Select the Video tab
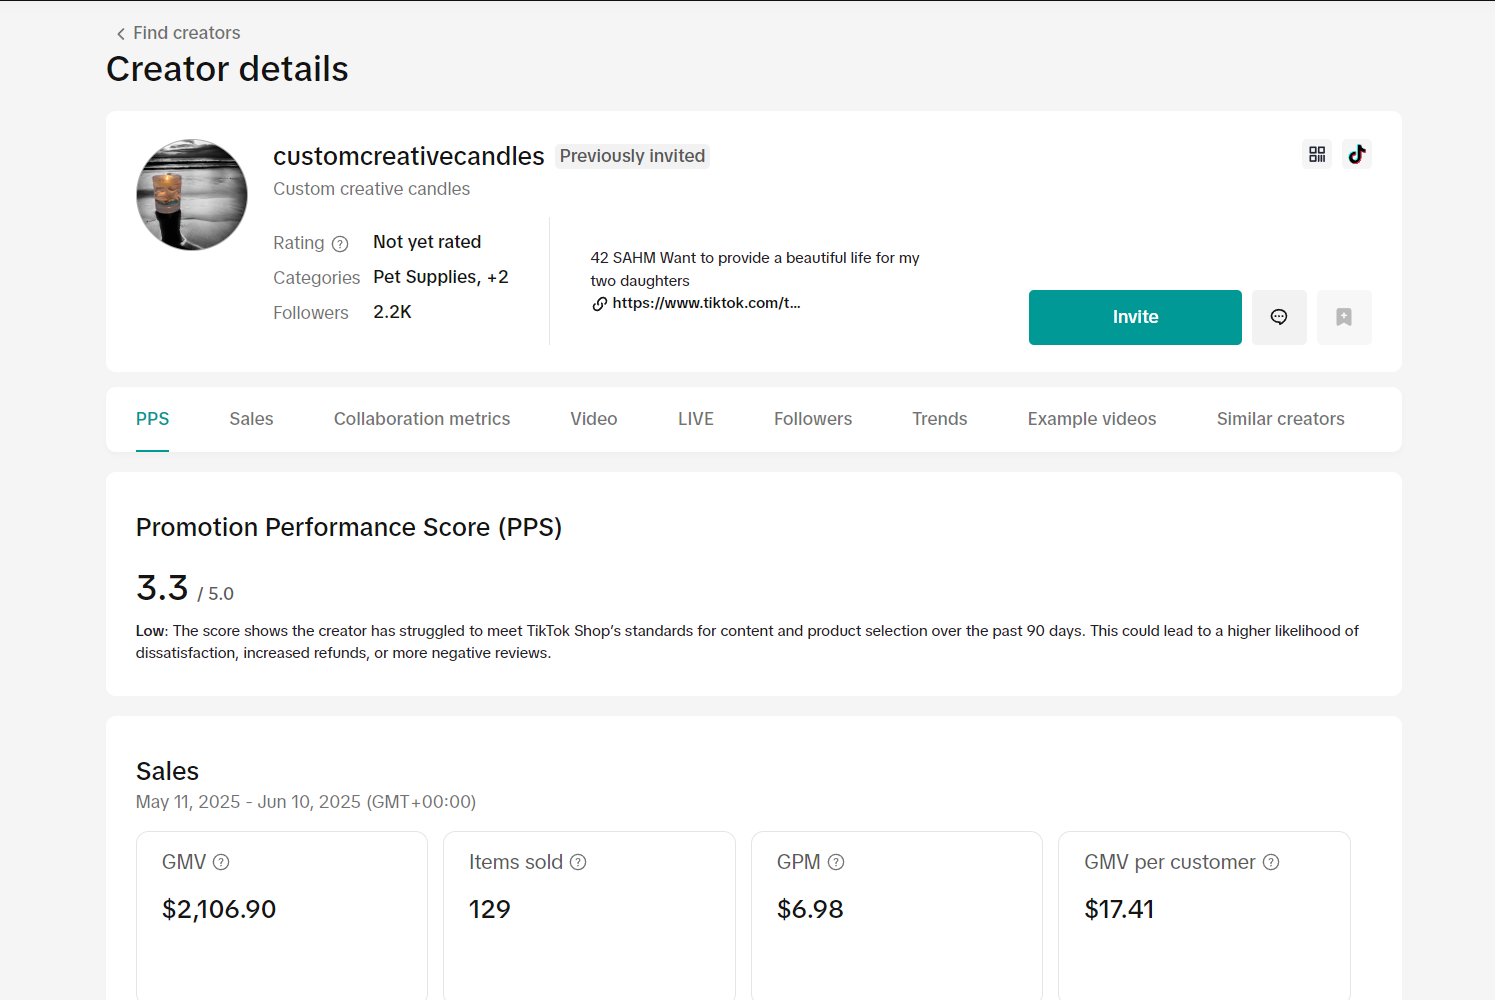This screenshot has width=1495, height=1000. click(593, 419)
